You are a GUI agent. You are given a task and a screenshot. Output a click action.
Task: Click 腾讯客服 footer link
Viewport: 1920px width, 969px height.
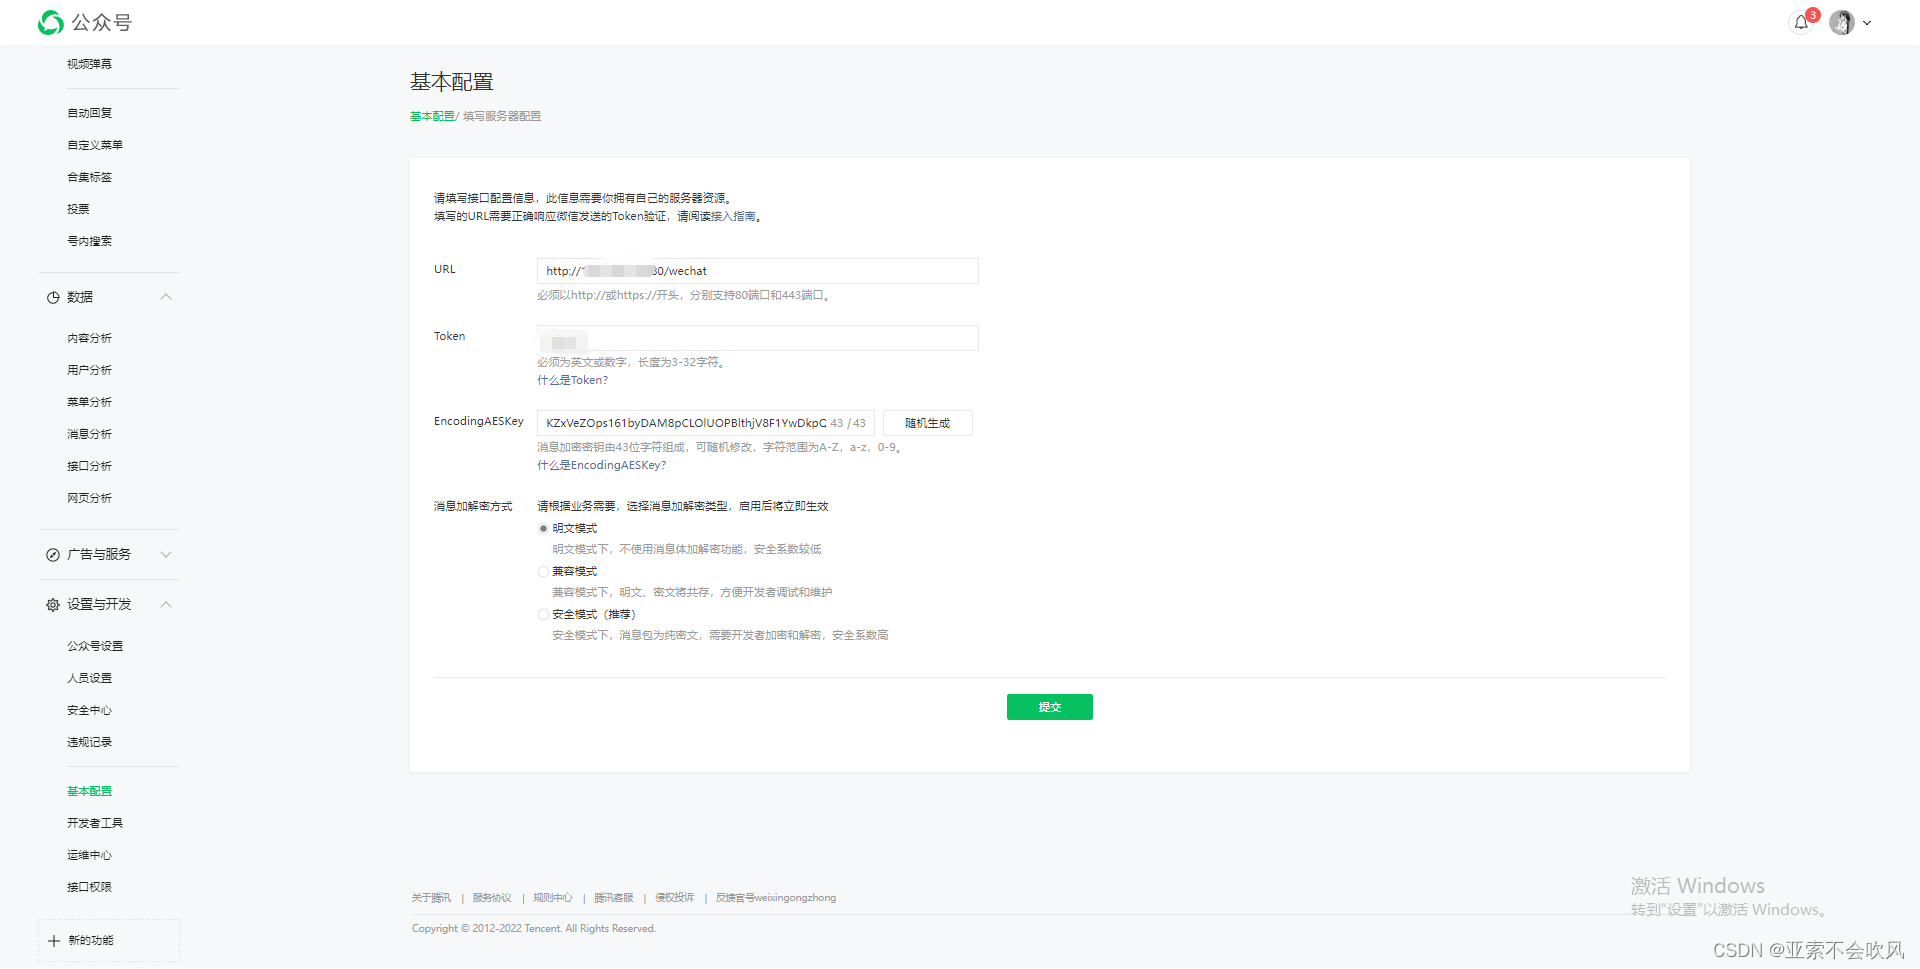click(614, 898)
